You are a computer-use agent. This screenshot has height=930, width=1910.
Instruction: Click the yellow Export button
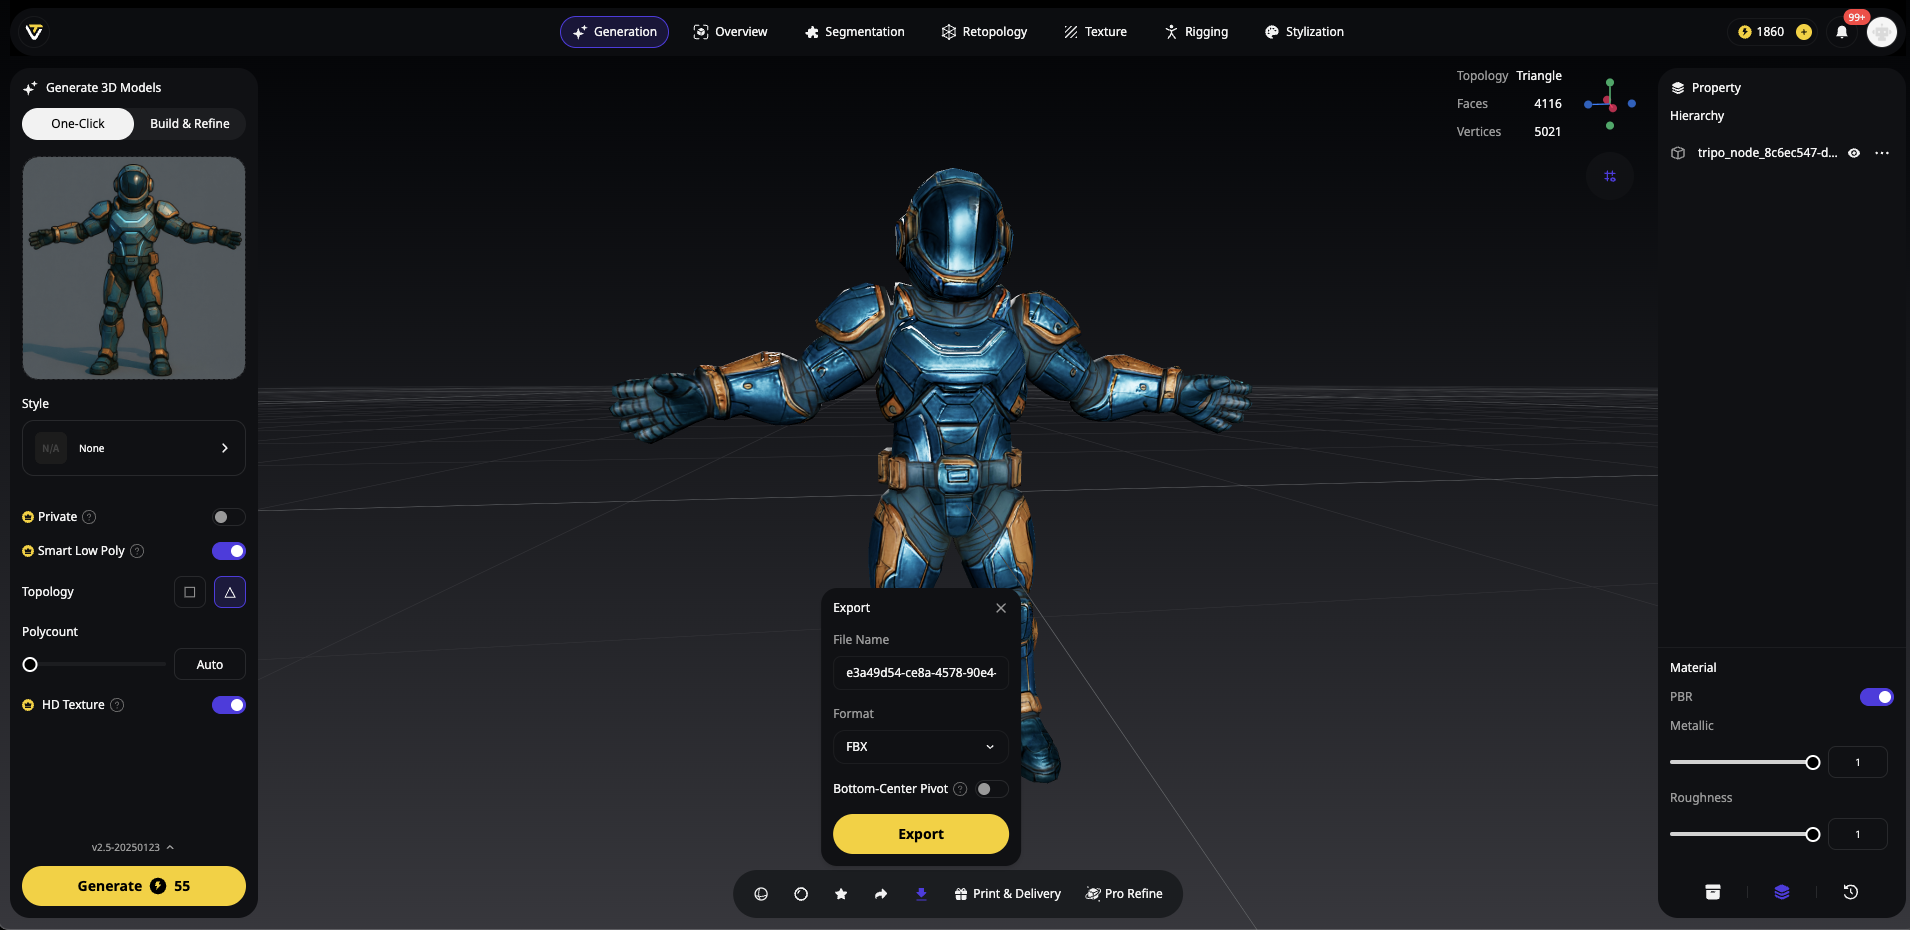coord(920,834)
